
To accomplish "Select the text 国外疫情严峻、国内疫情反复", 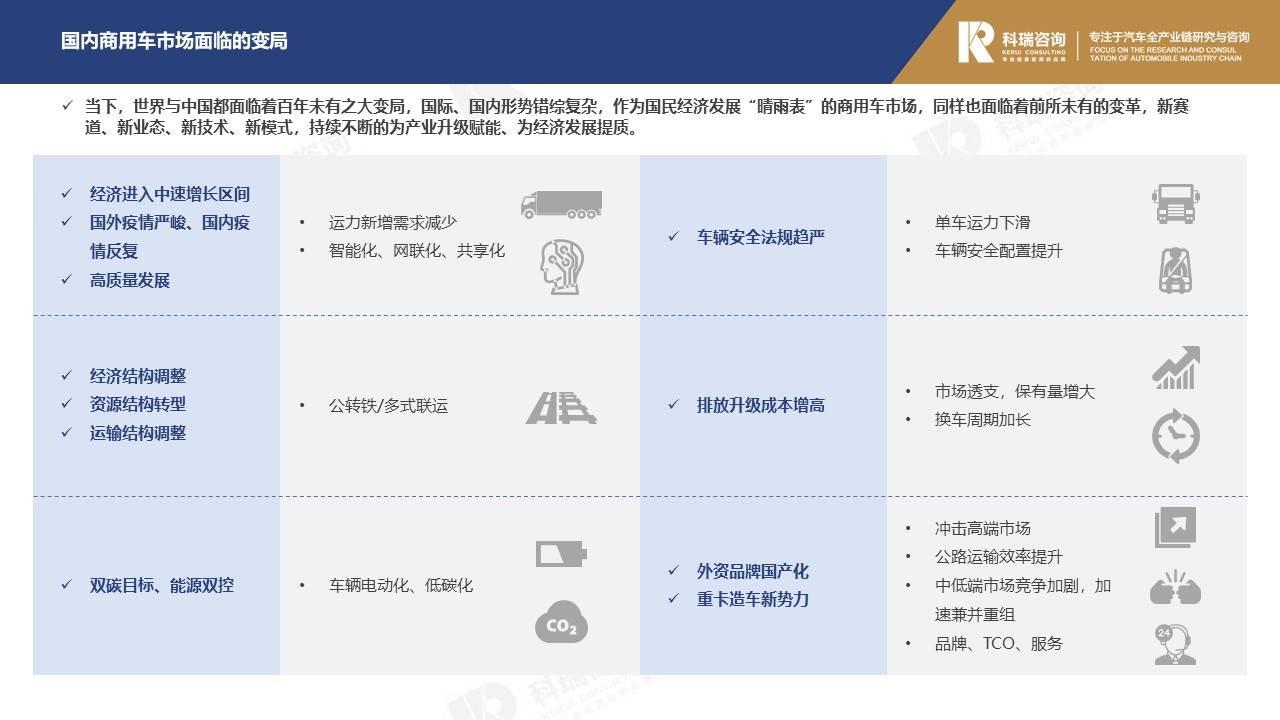I will [170, 236].
